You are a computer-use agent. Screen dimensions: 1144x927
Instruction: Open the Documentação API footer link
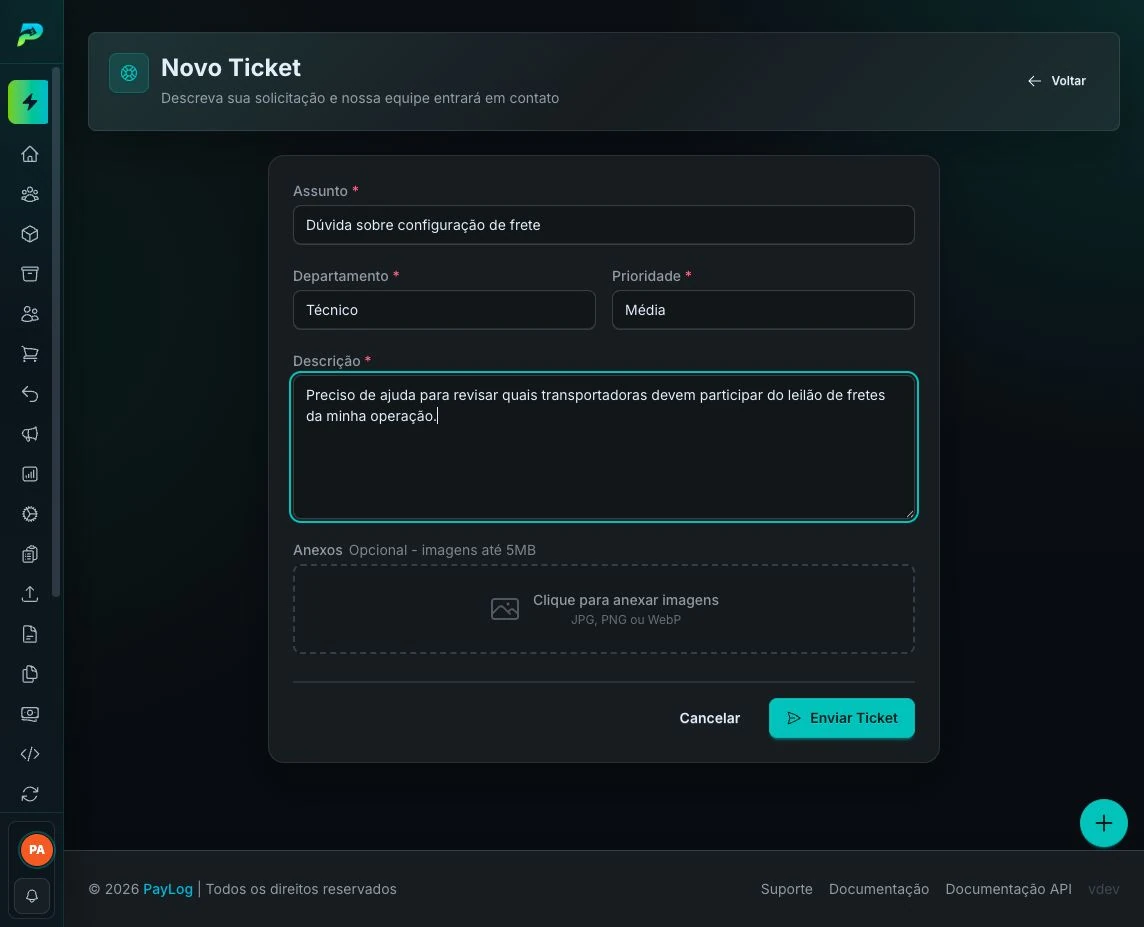1008,889
